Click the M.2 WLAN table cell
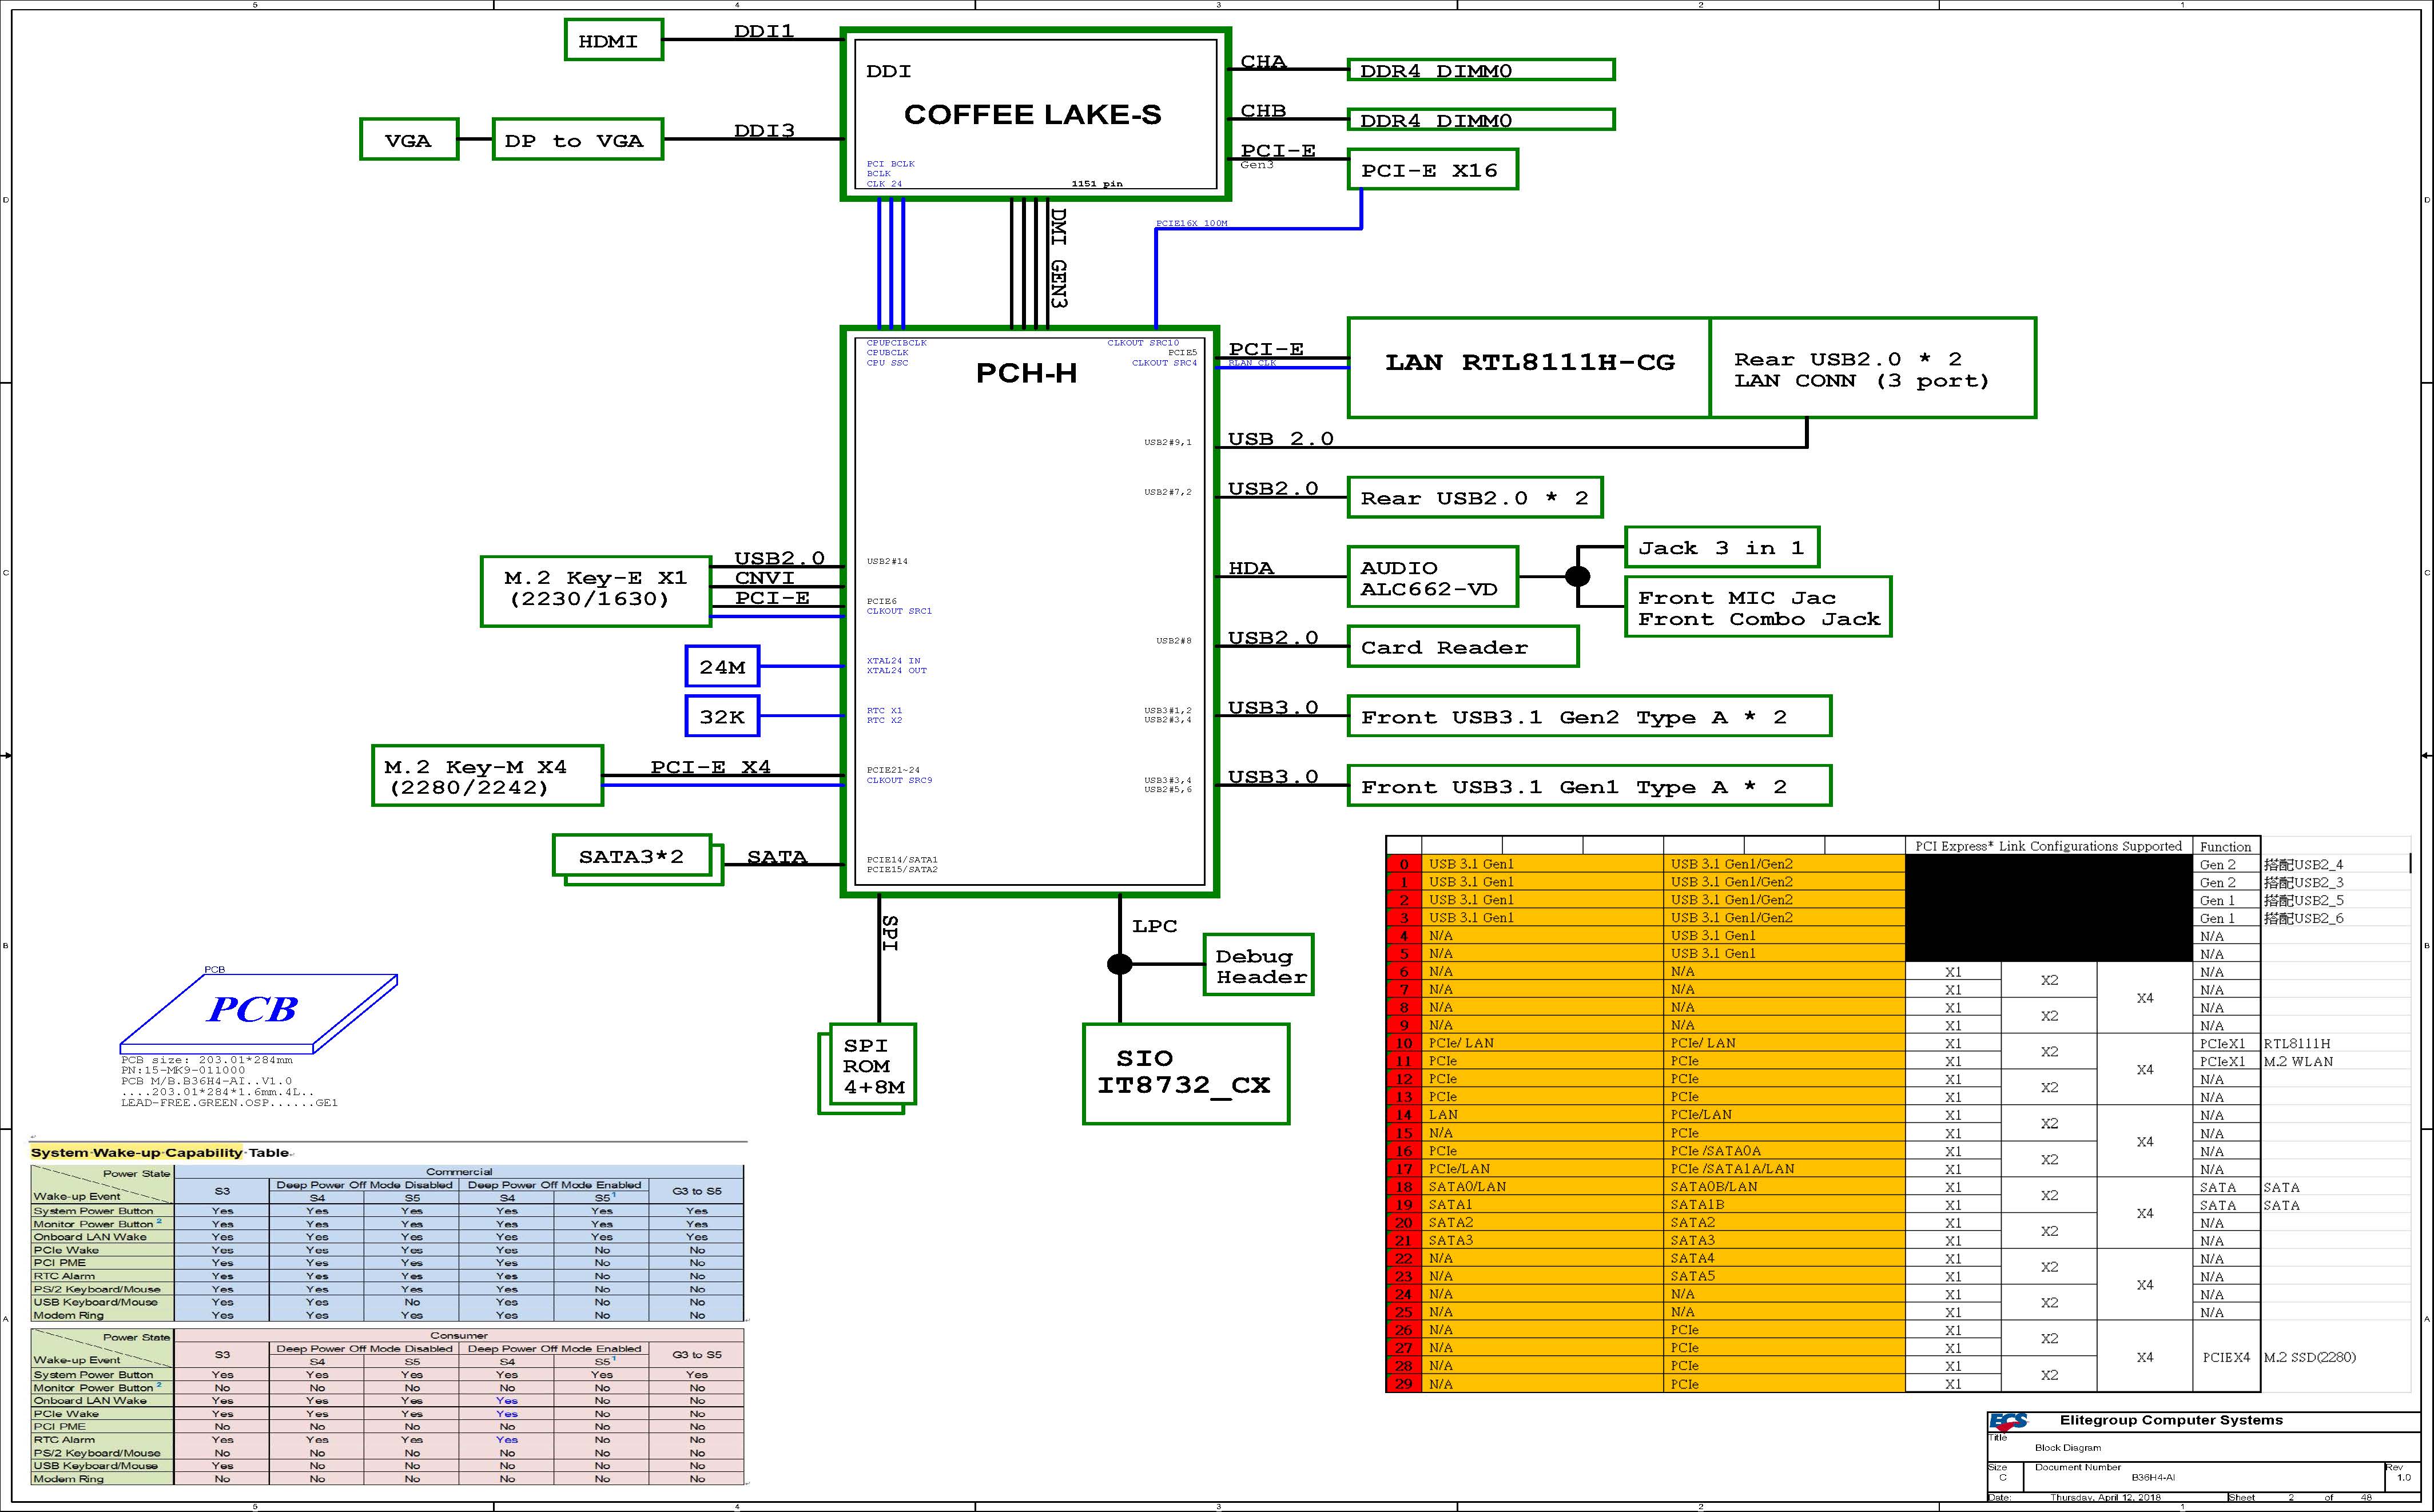This screenshot has height=1512, width=2434. [2298, 1061]
